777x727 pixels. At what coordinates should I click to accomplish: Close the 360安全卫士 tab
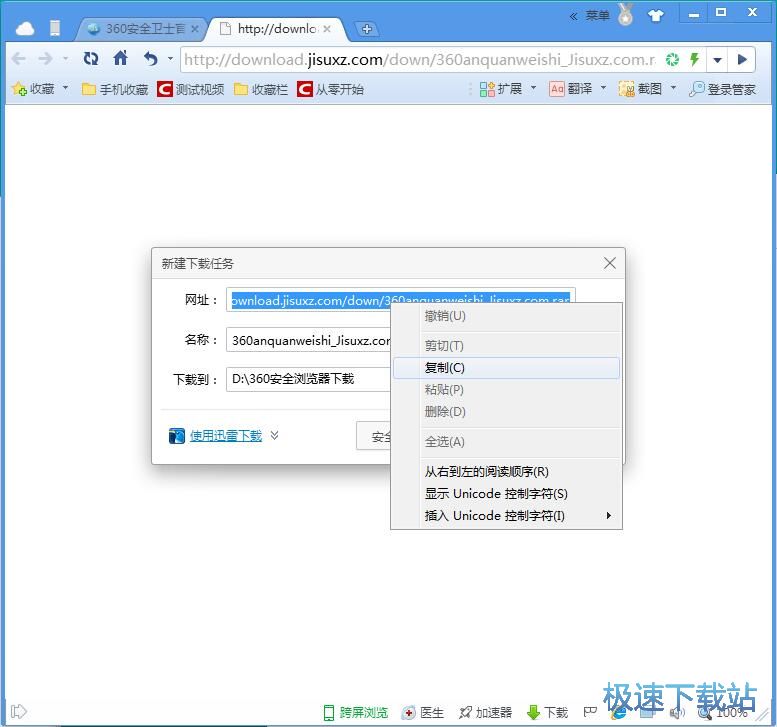195,29
